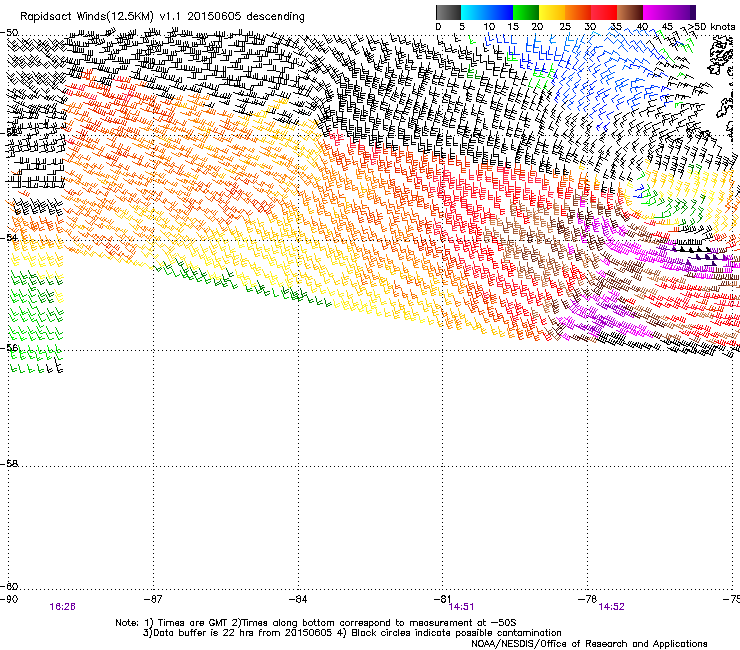Click the '-58' latitude label

pos(9,464)
